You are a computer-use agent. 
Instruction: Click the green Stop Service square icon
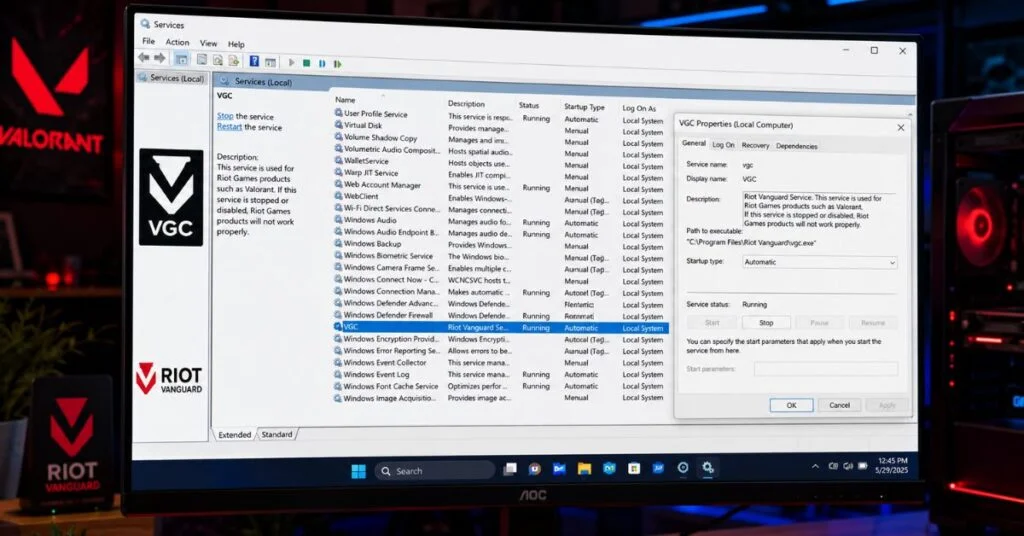(306, 63)
